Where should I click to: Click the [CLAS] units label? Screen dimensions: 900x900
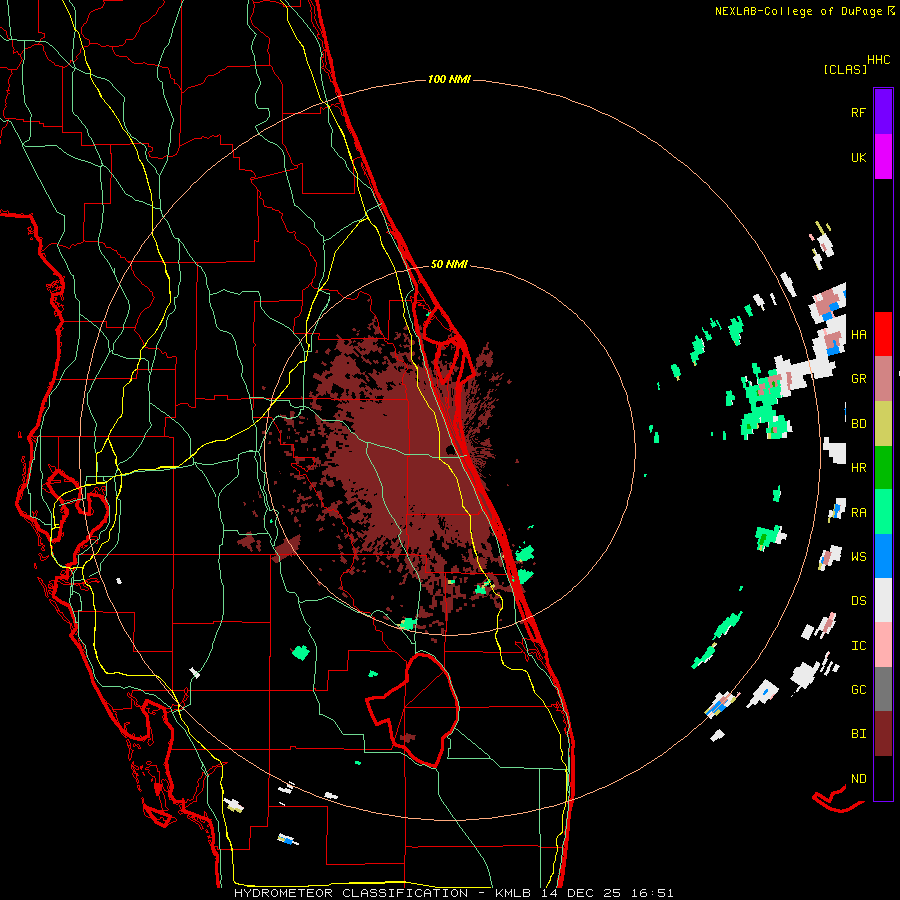coord(845,70)
